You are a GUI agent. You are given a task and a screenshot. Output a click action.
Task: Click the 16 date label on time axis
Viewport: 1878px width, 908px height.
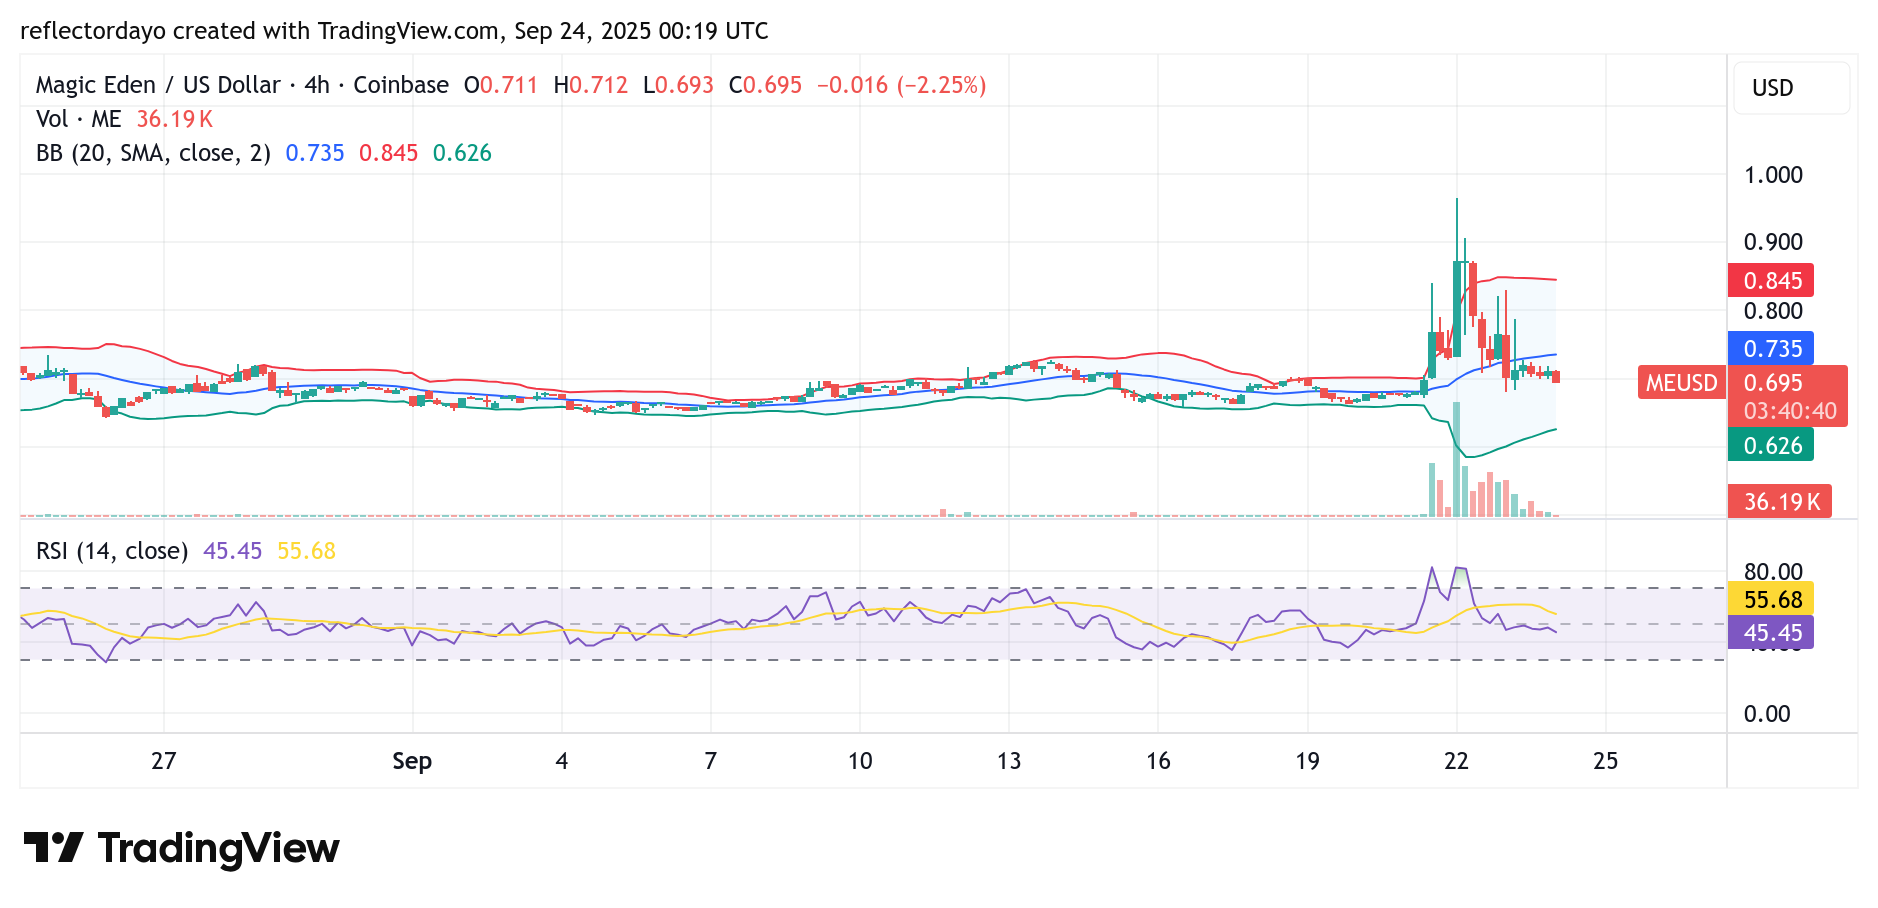click(1158, 761)
